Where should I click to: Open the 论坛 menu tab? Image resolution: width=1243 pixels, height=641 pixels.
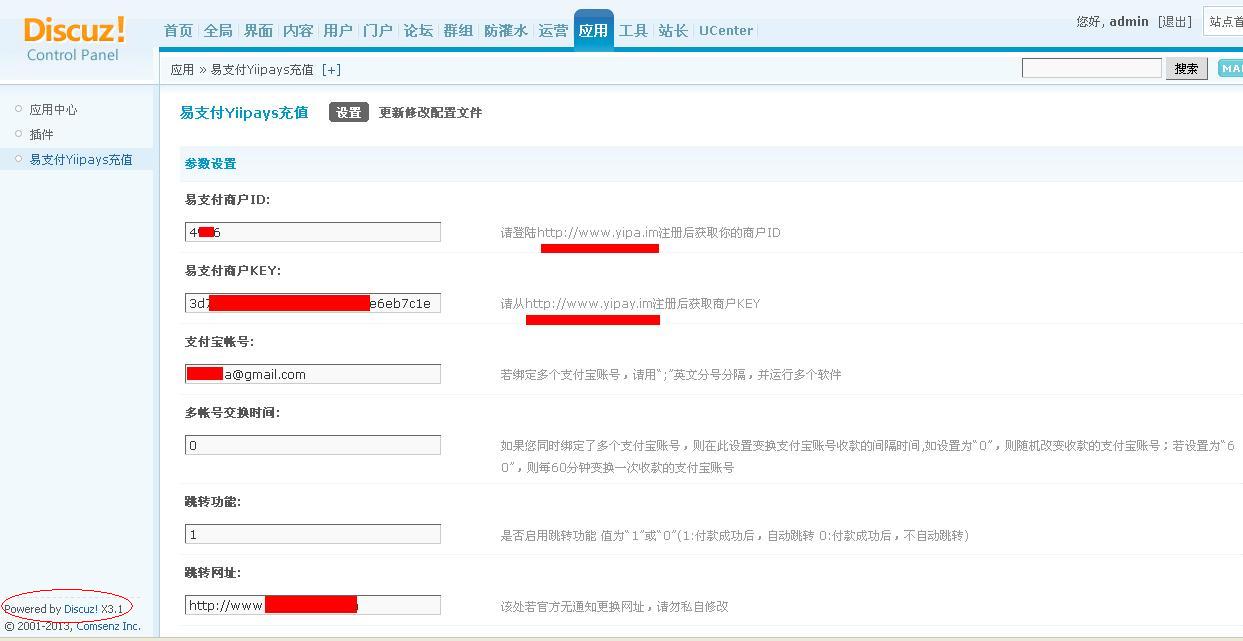[418, 30]
